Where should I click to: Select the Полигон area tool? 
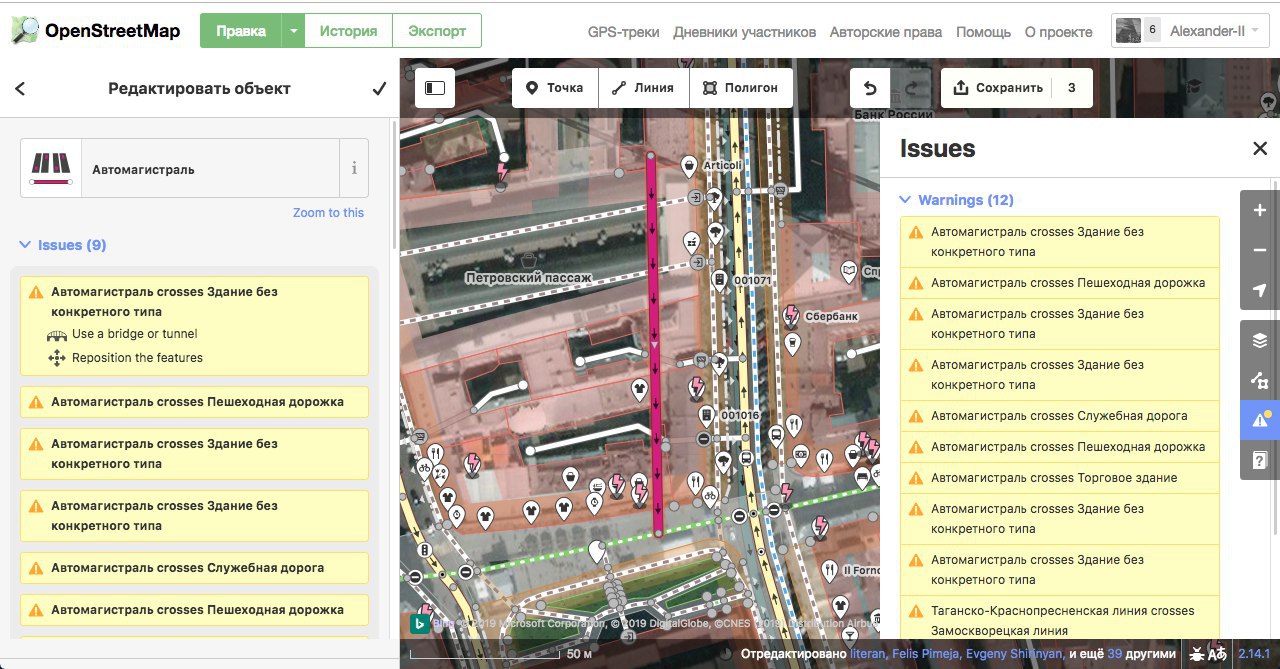click(740, 88)
